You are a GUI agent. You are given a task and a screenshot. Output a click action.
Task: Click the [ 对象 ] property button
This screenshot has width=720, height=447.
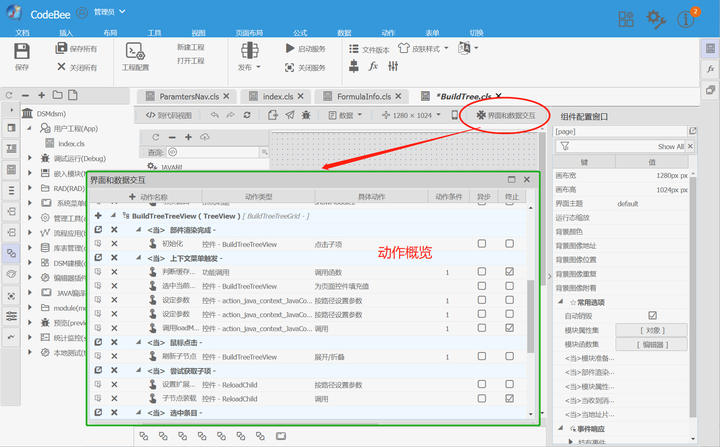[x=652, y=330]
